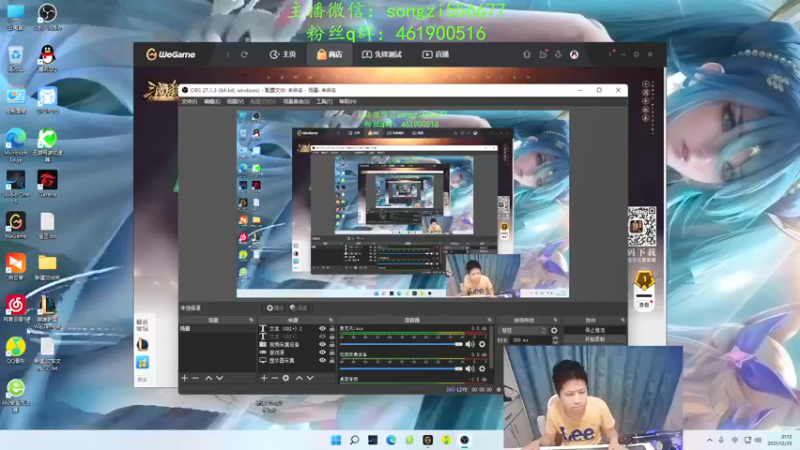The image size is (800, 450).
Task: Open OBS Help menu
Action: tap(347, 102)
